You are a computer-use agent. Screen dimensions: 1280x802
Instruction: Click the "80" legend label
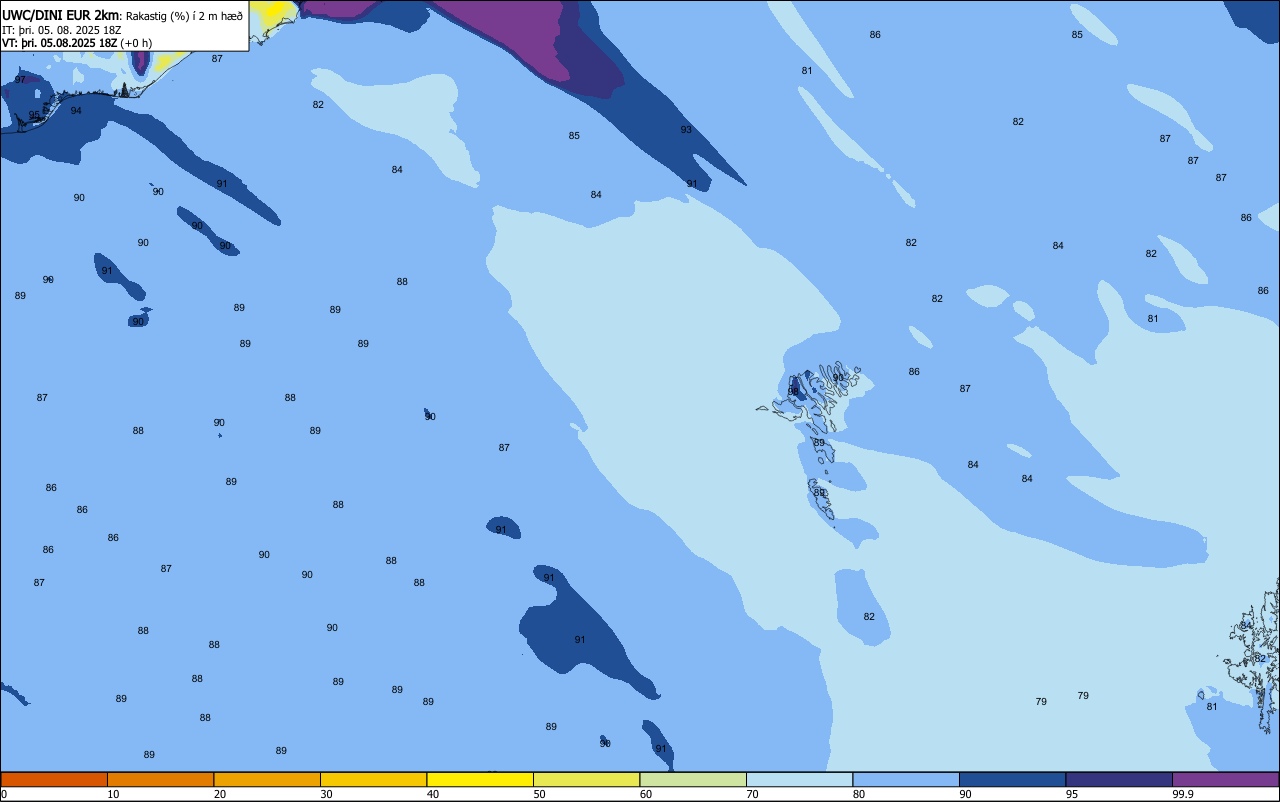[x=859, y=794]
